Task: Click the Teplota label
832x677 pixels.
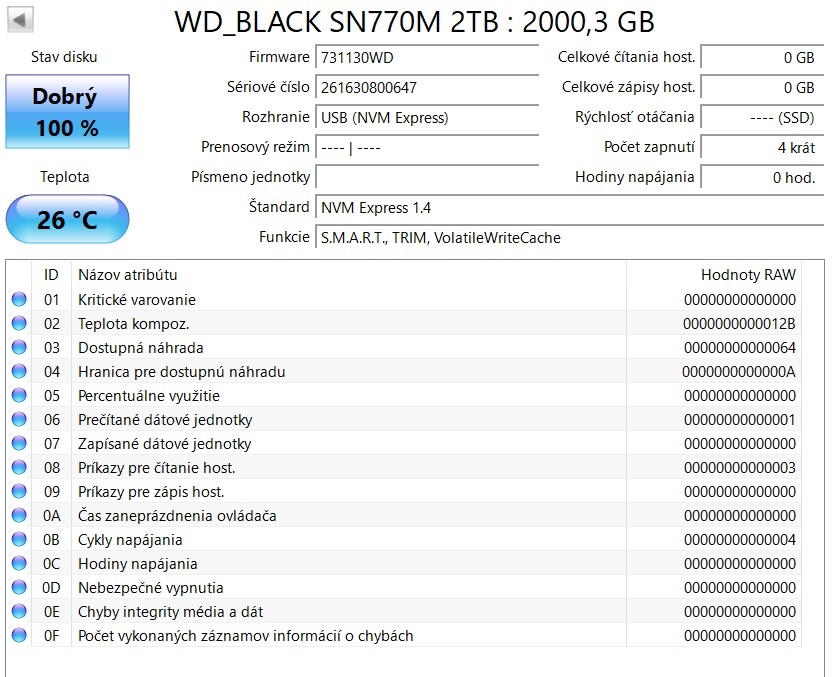Action: click(x=65, y=177)
